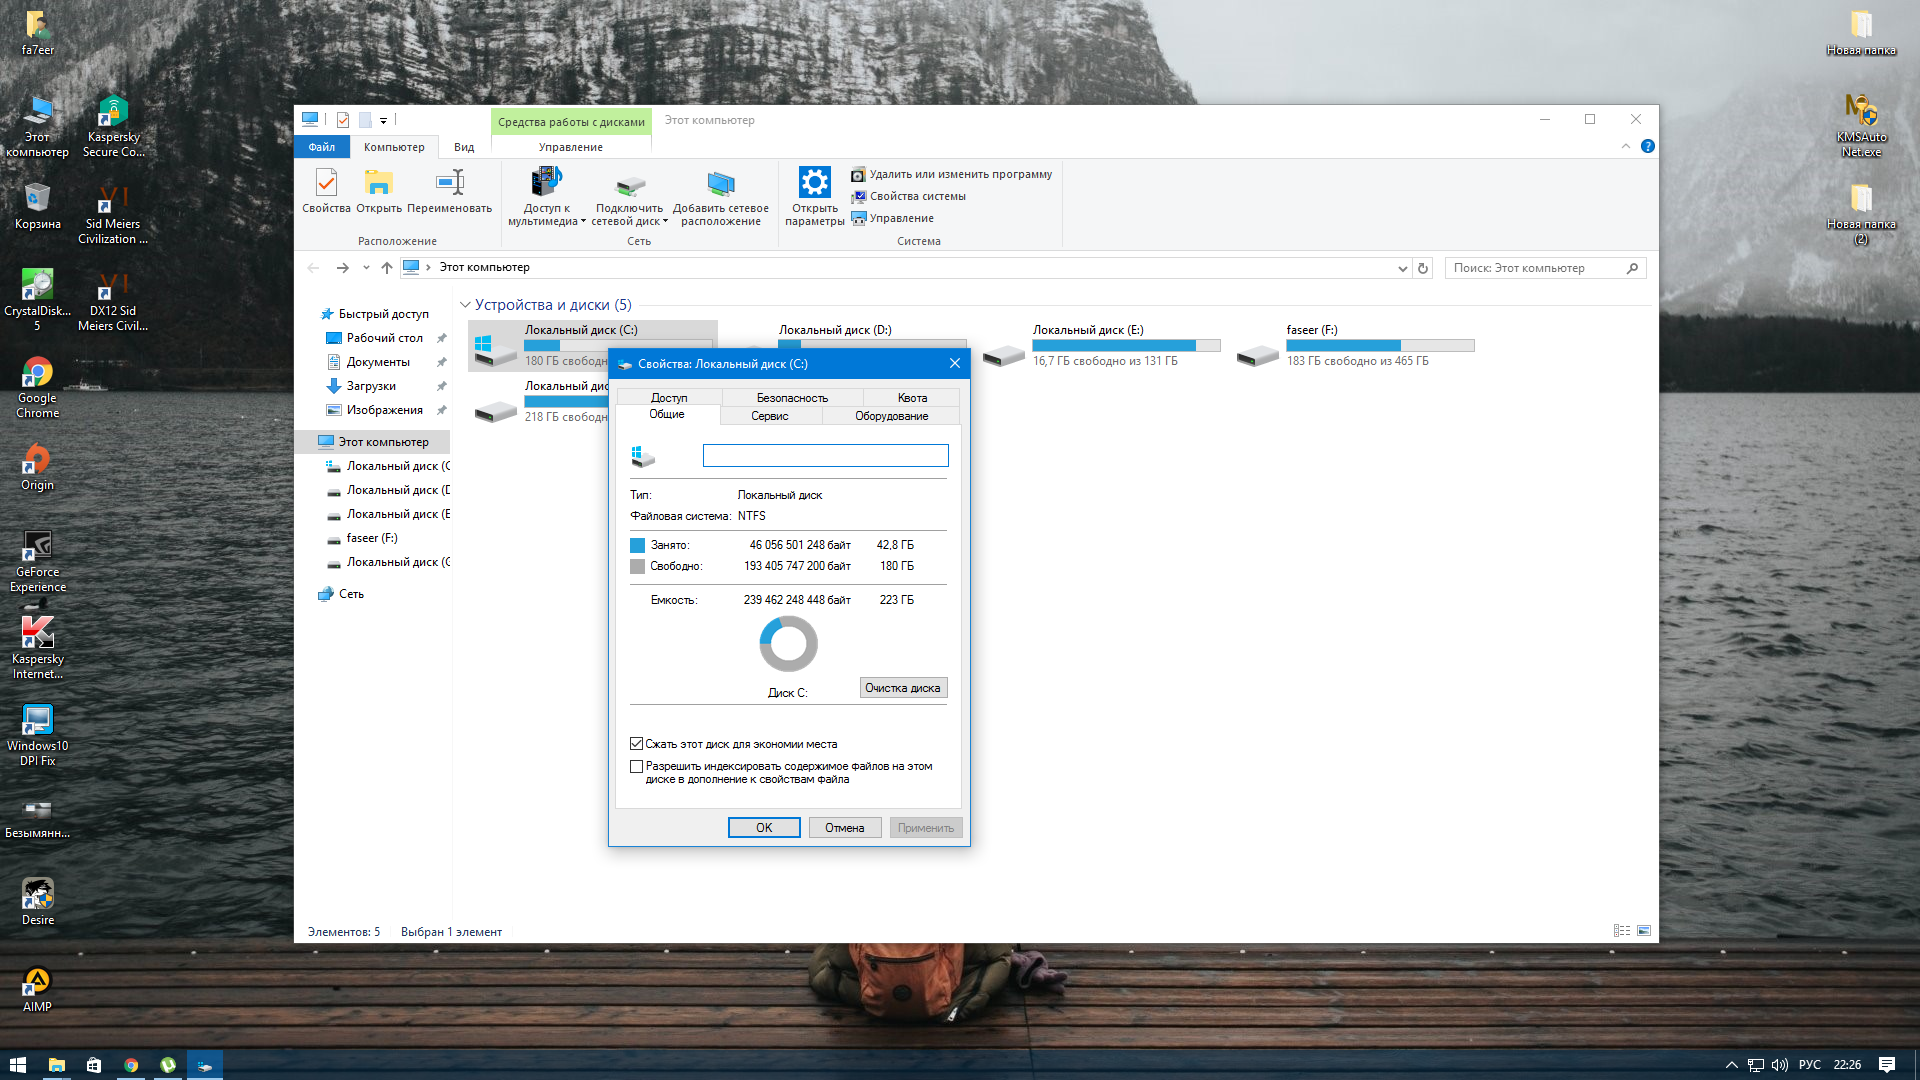Image resolution: width=1920 pixels, height=1080 pixels.
Task: Collapse the 'Устройства и диски' group
Action: [465, 305]
